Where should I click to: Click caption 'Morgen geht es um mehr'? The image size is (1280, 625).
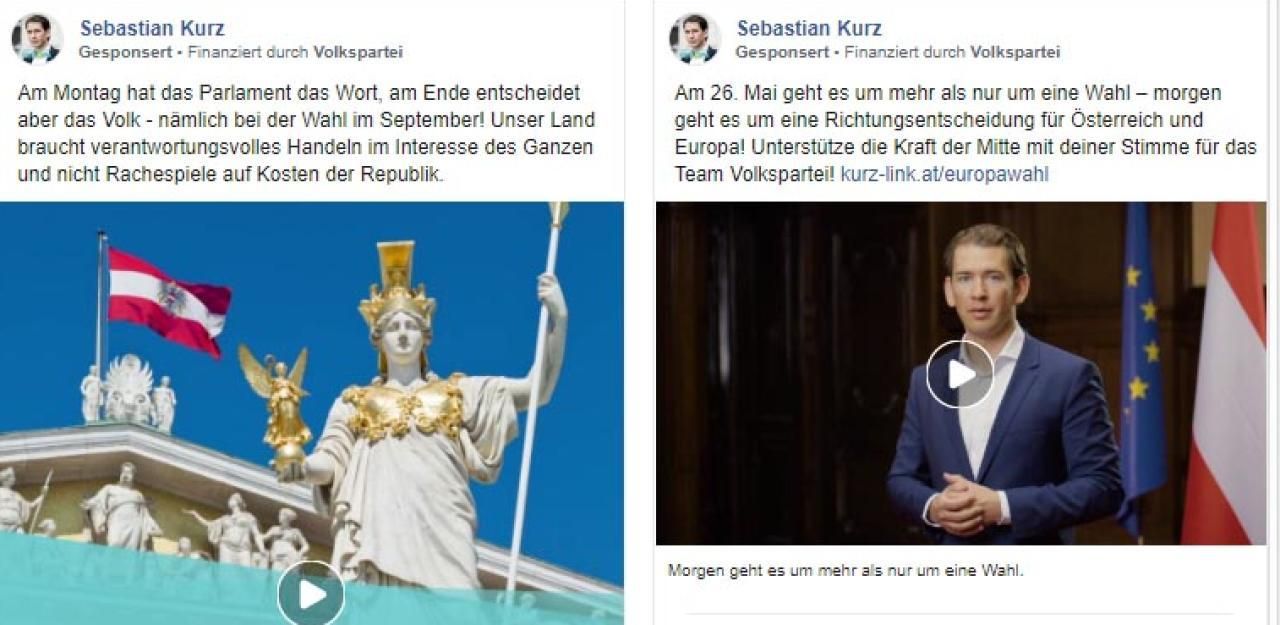point(846,572)
